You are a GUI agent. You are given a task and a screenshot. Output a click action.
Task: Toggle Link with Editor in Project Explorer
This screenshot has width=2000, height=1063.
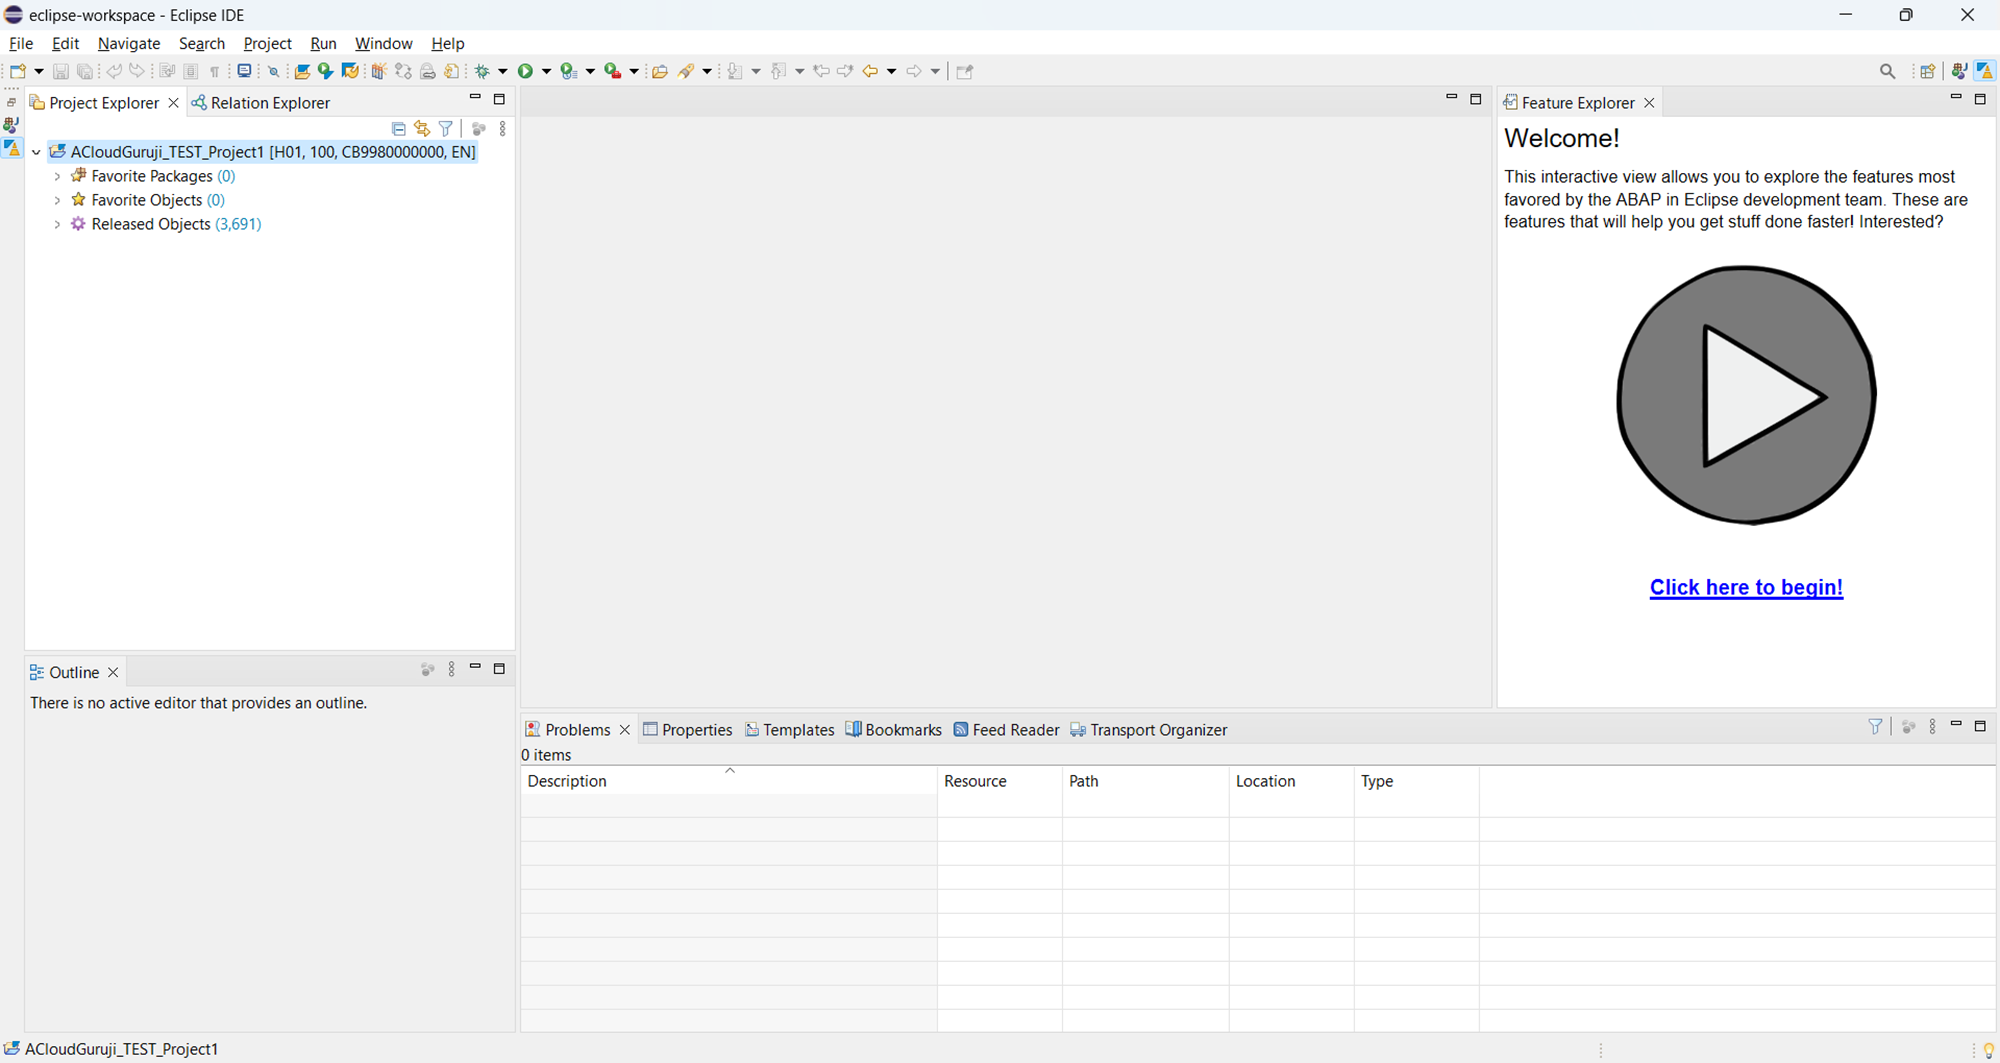point(422,129)
